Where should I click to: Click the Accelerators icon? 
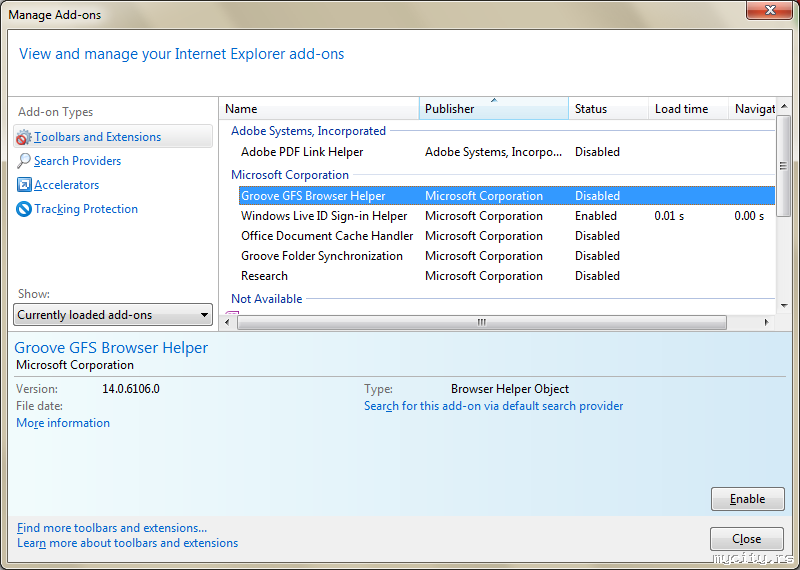[x=24, y=185]
